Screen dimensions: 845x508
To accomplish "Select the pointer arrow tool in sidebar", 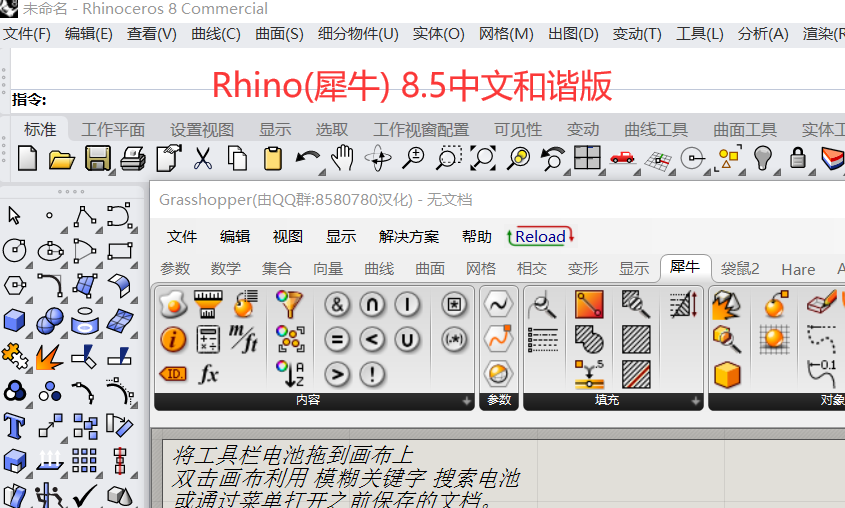I will 14,216.
